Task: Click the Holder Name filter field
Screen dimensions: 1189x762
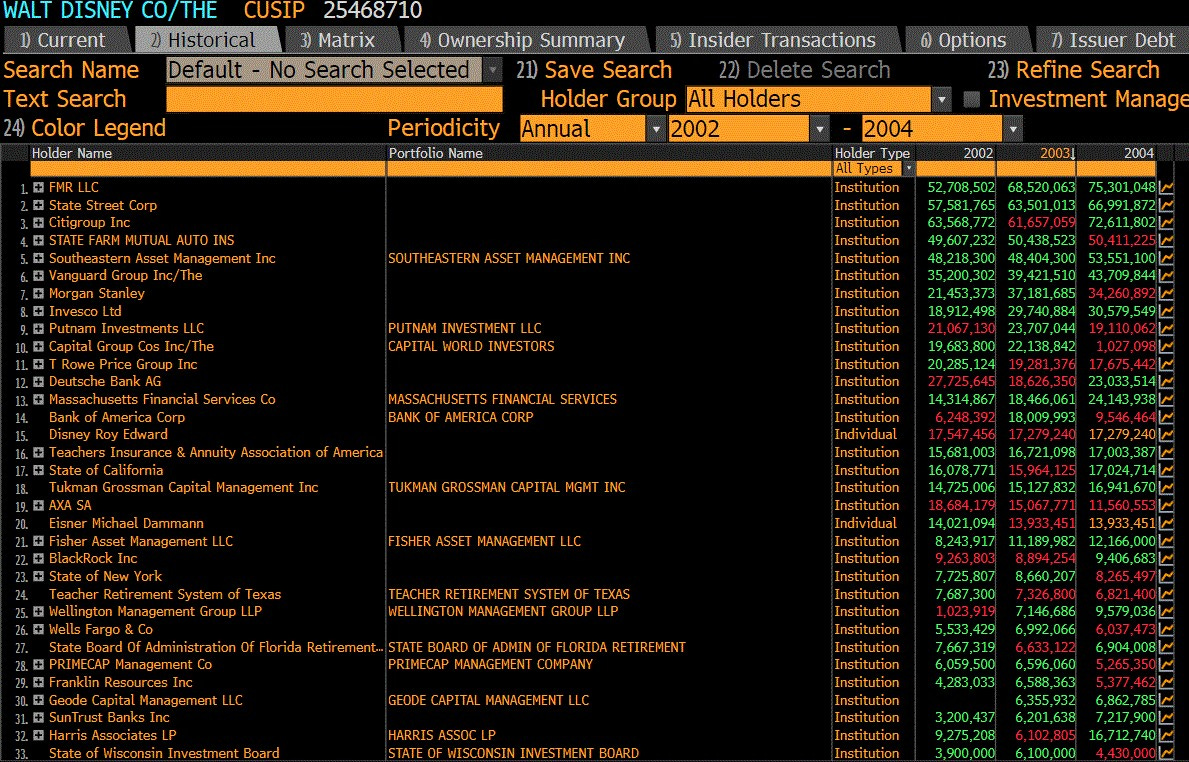Action: 207,168
